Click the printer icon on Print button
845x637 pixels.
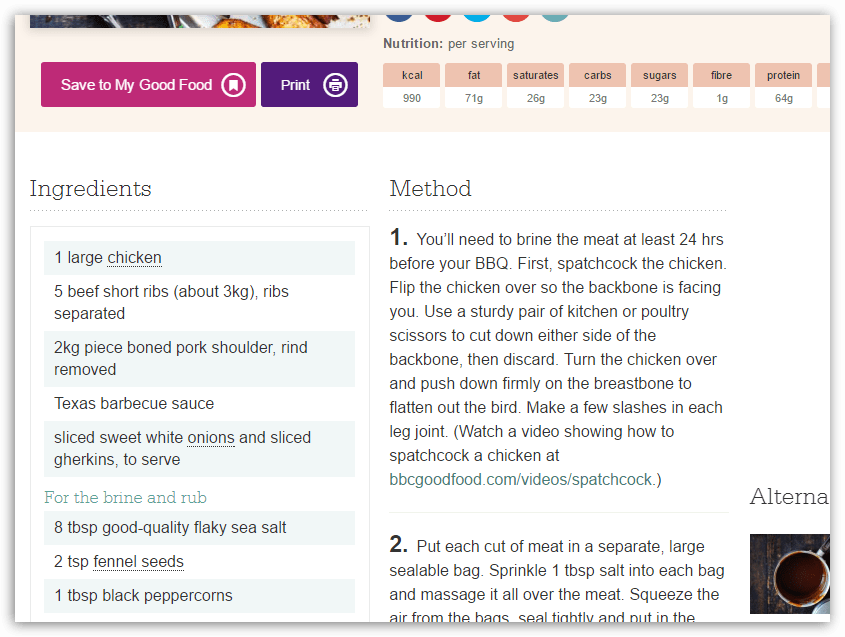tap(336, 85)
